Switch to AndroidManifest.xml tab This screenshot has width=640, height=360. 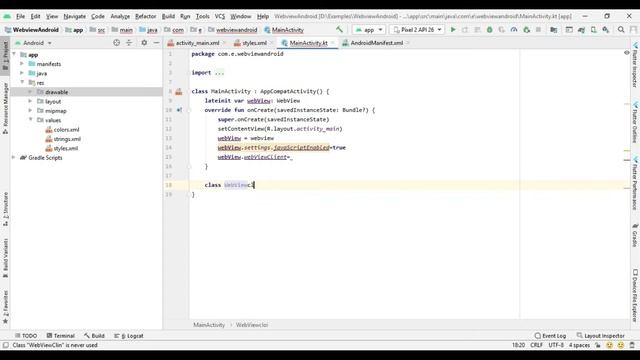376,43
